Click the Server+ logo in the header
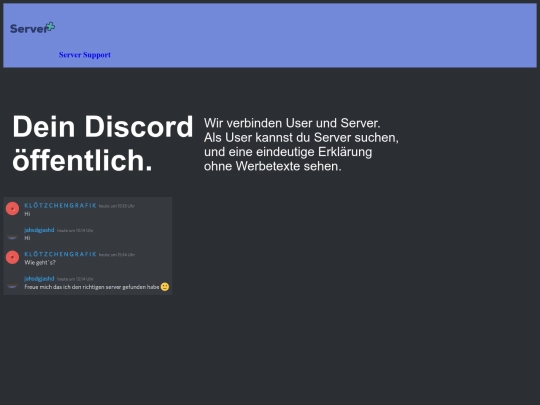Image resolution: width=540 pixels, height=405 pixels. pyautogui.click(x=32, y=28)
